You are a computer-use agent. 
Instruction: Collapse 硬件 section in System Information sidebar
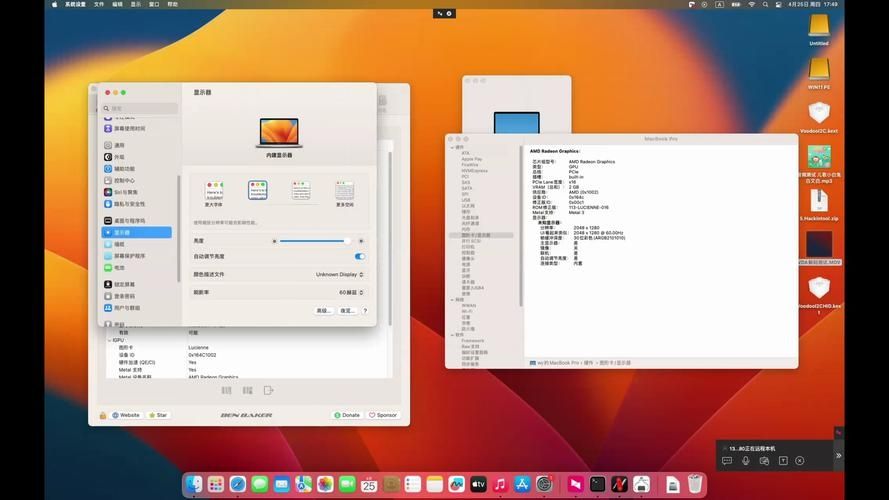[x=452, y=147]
